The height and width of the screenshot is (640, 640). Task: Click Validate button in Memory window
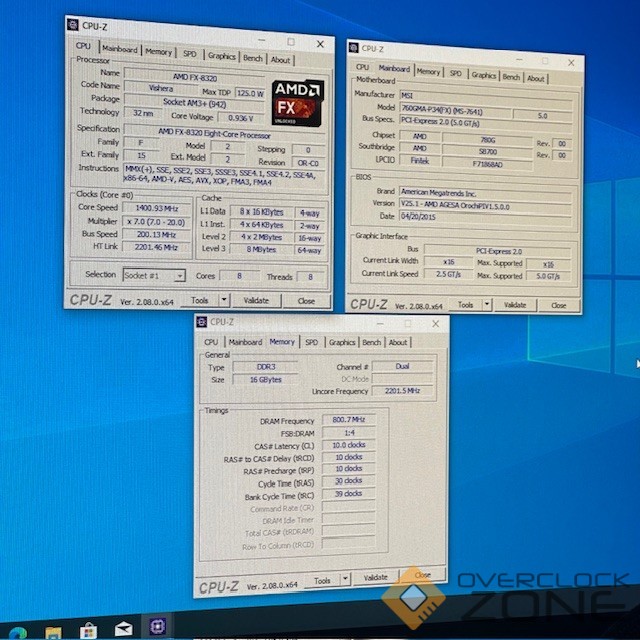point(376,577)
